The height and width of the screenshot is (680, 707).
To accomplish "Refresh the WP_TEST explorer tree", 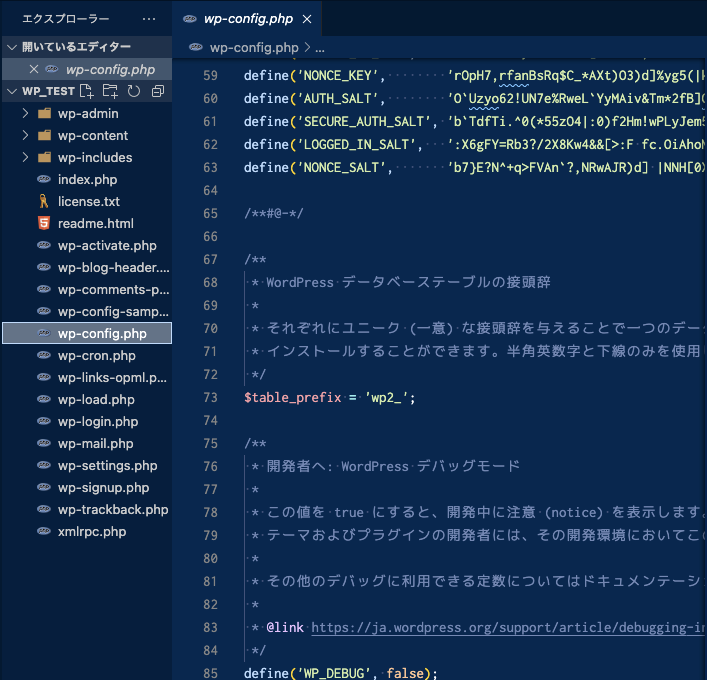I will (x=134, y=91).
